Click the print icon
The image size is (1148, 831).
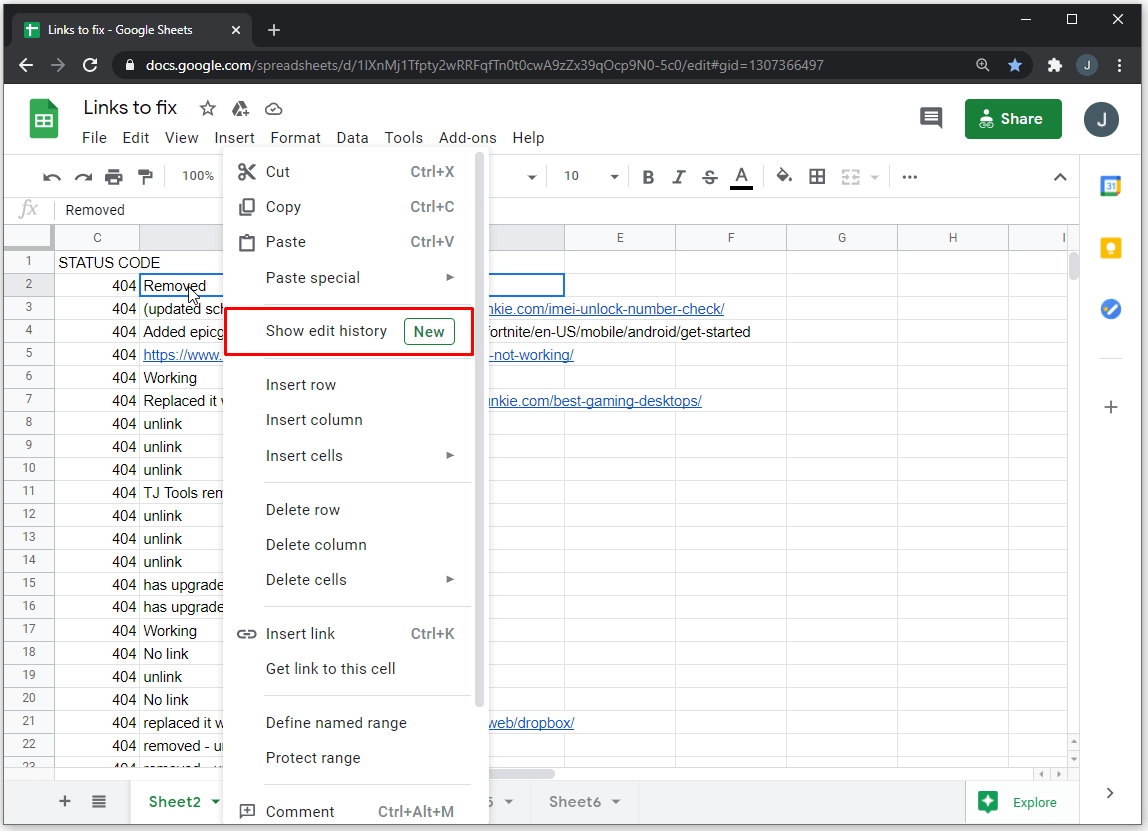tap(114, 177)
